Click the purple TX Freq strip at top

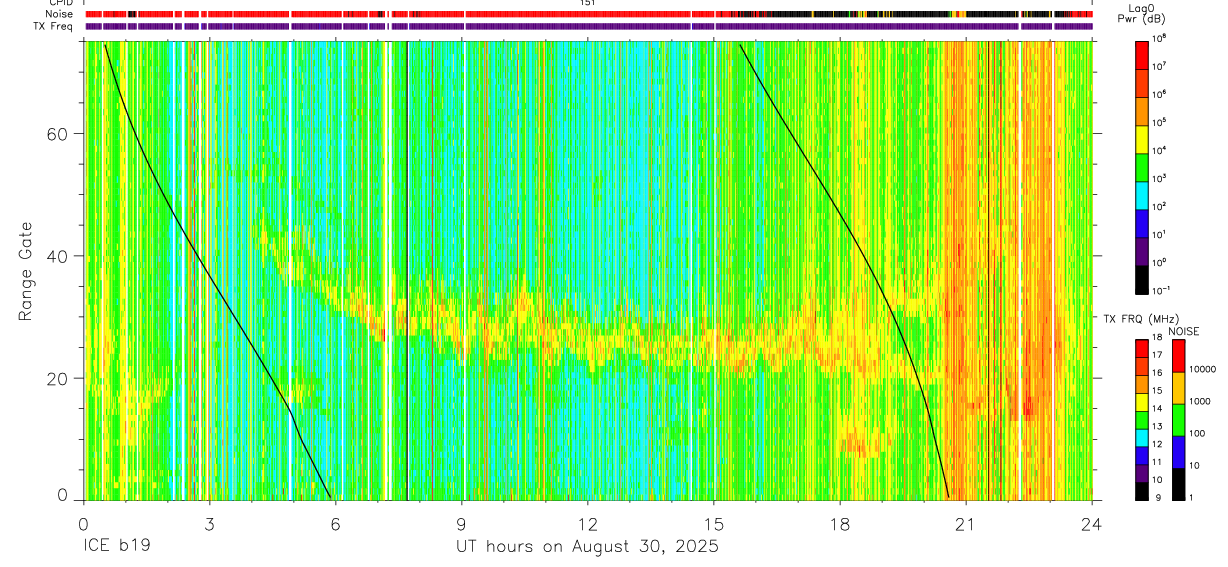click(x=589, y=26)
